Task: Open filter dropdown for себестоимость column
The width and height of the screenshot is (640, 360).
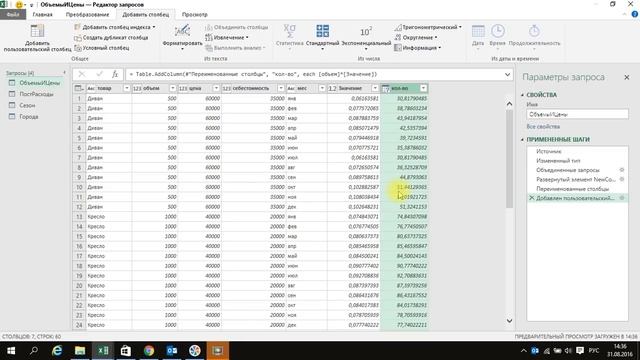Action: (x=280, y=88)
